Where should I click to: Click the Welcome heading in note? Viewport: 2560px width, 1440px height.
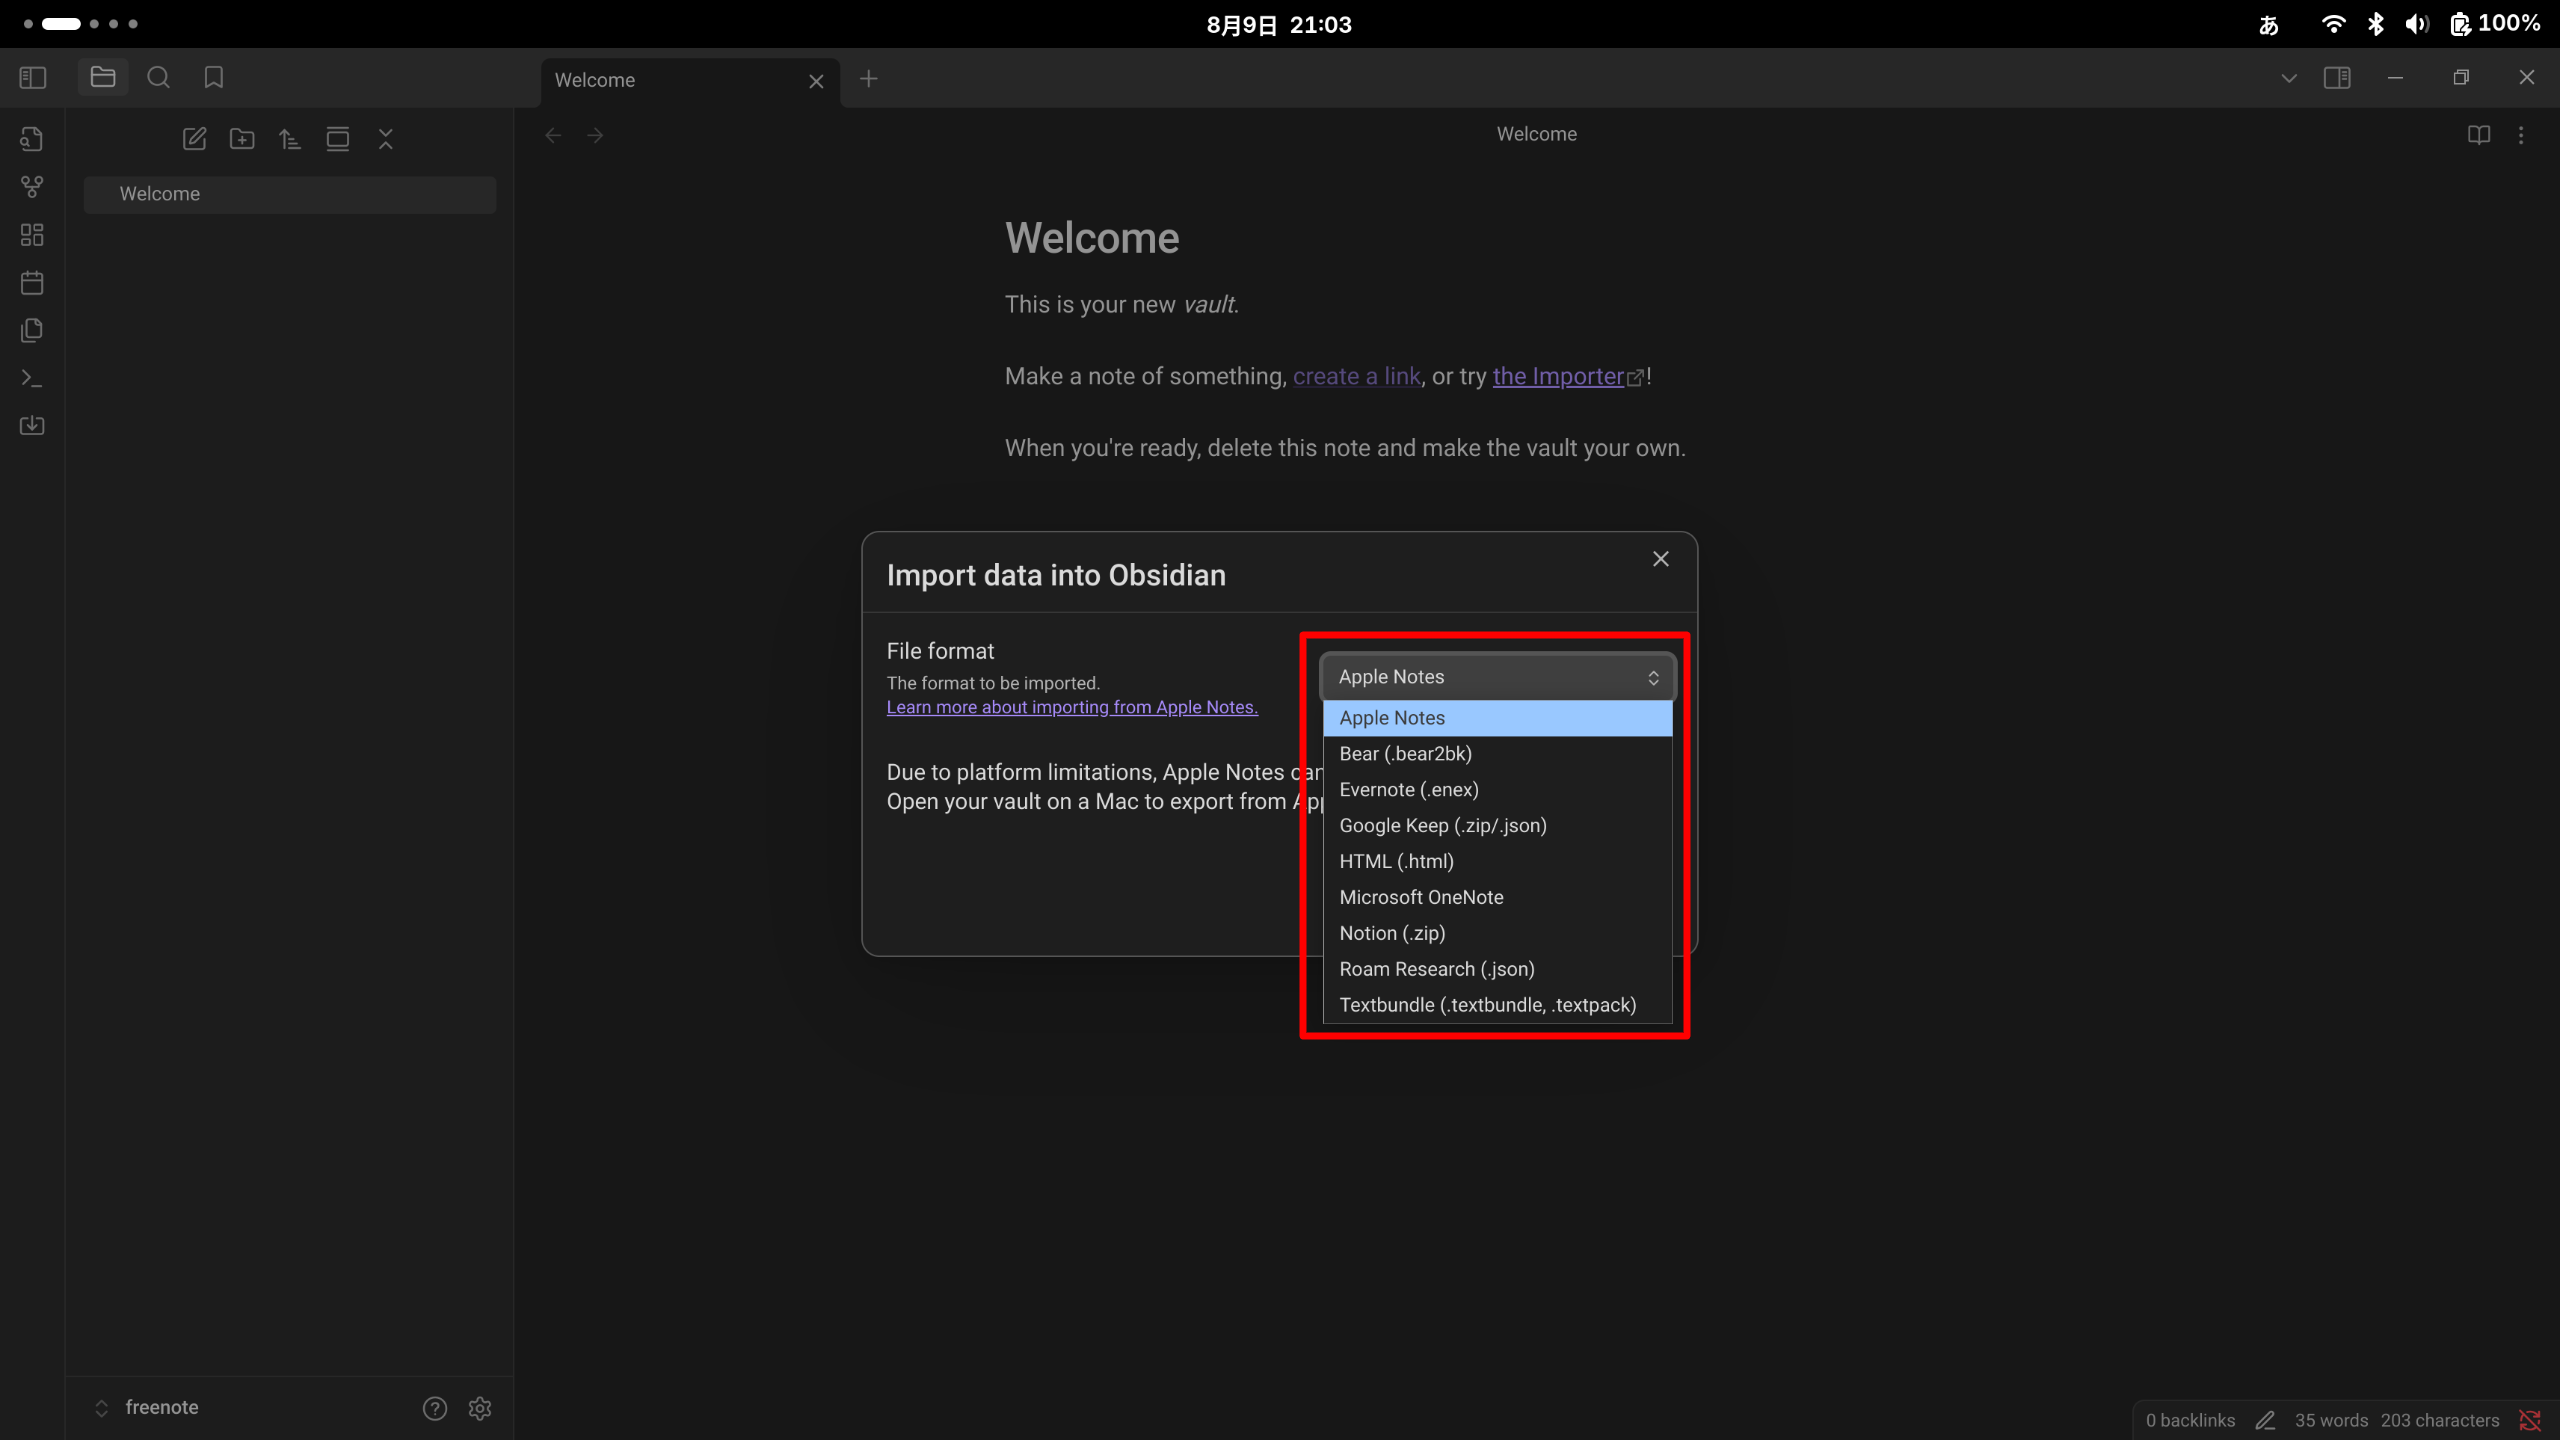[x=1092, y=238]
